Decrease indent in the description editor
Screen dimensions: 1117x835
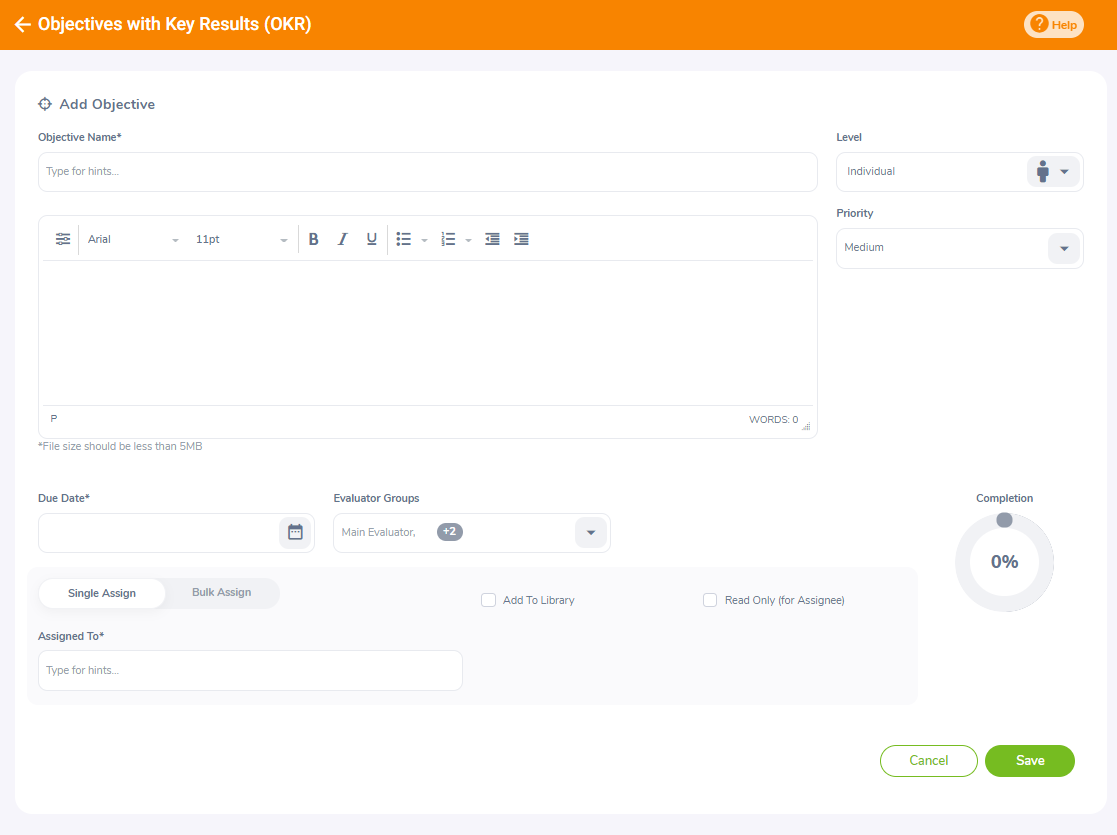[491, 238]
